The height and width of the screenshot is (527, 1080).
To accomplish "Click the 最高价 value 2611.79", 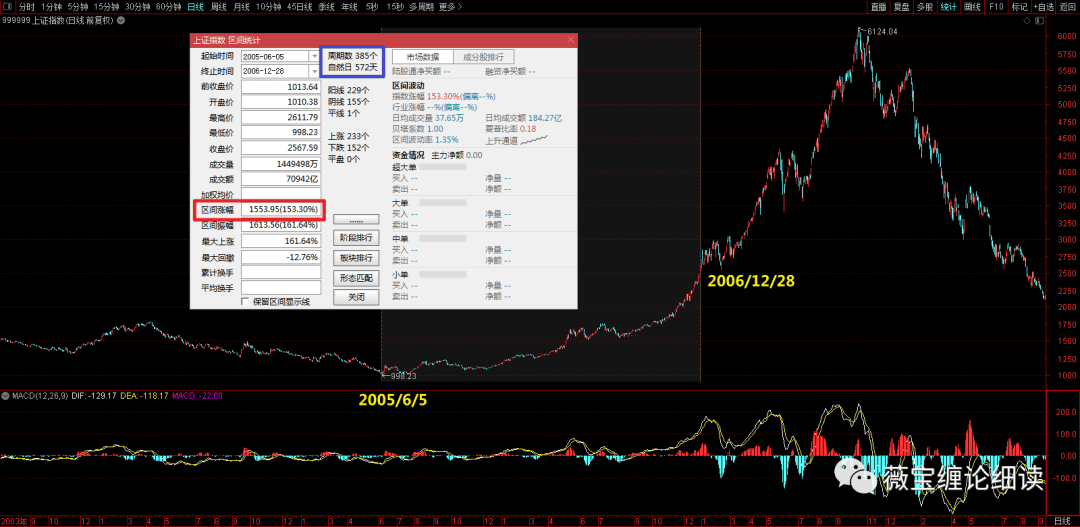I will 281,118.
